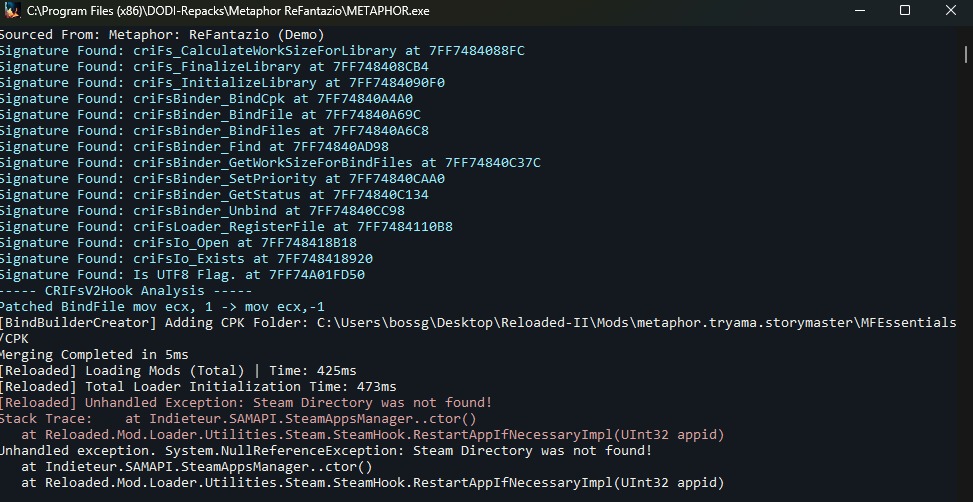Click the scrollbar track below the thumb
This screenshot has width=973, height=502.
[966, 279]
